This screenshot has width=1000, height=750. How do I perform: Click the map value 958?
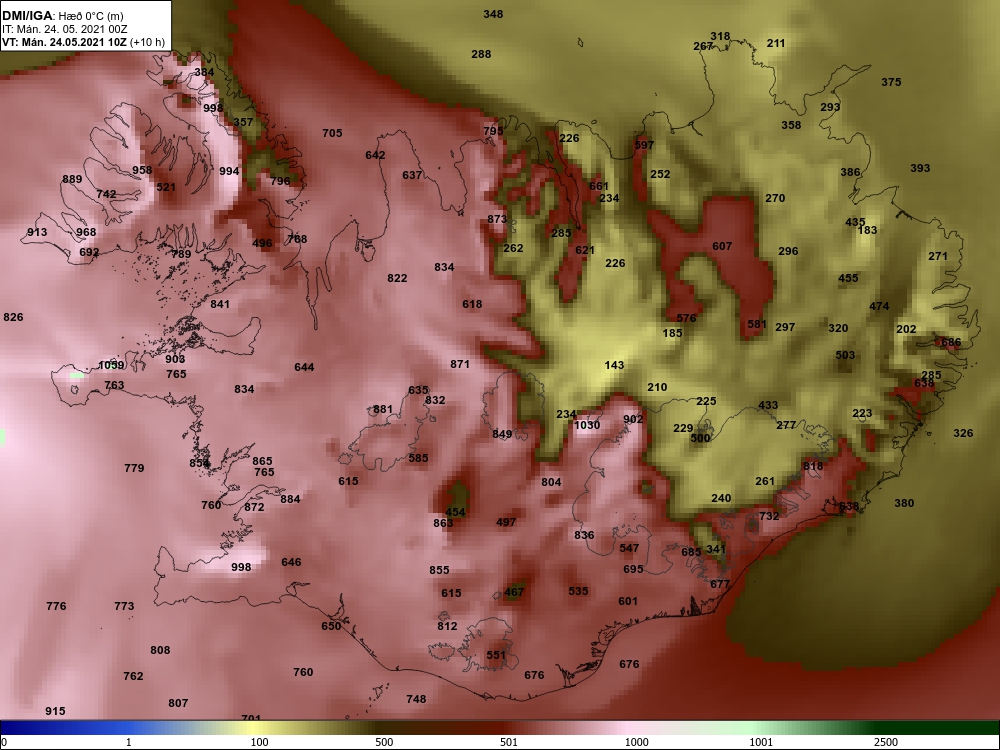tap(142, 170)
